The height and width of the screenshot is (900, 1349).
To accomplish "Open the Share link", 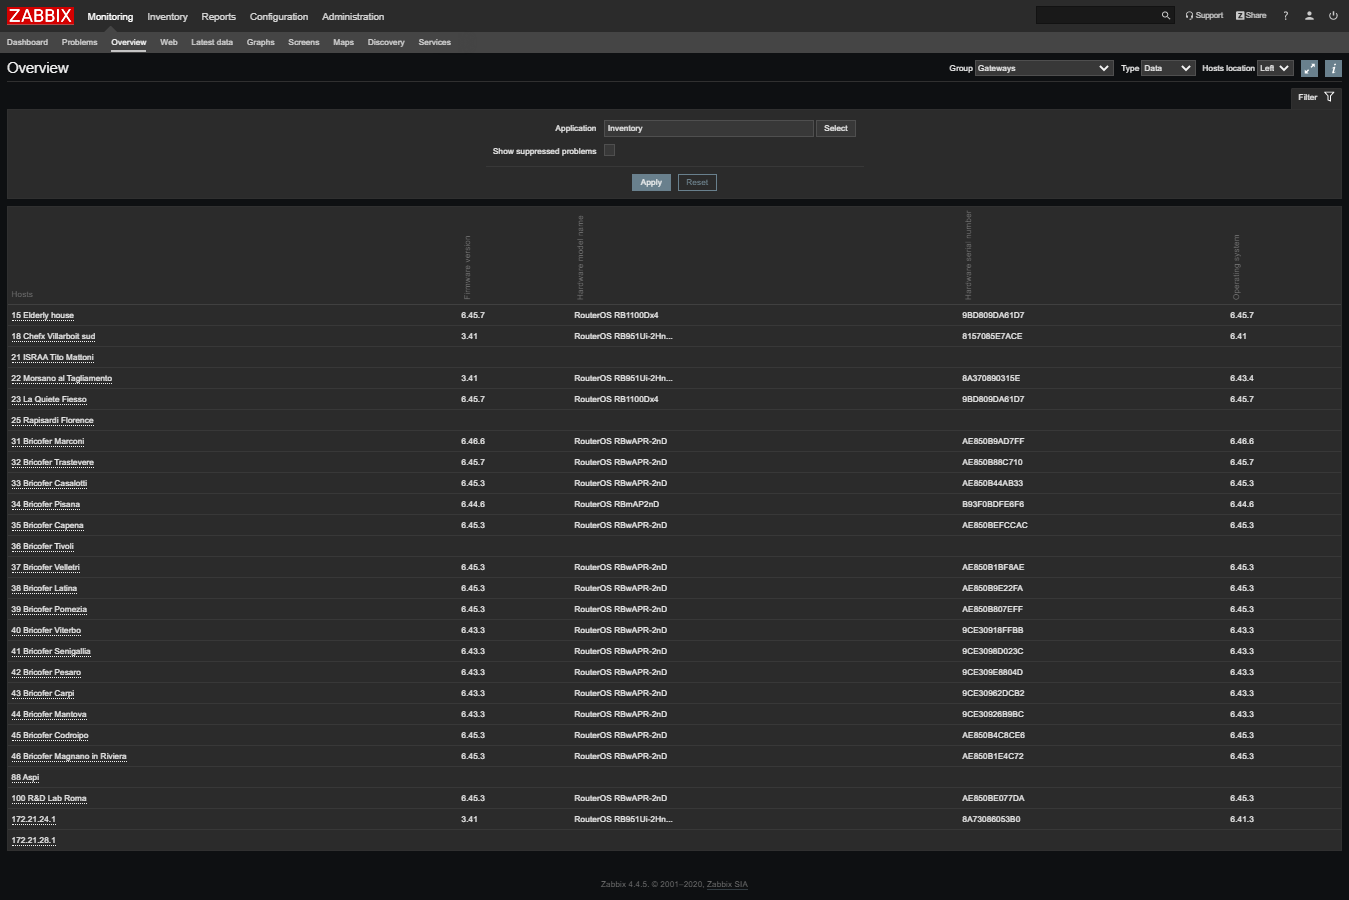I will (x=1251, y=15).
